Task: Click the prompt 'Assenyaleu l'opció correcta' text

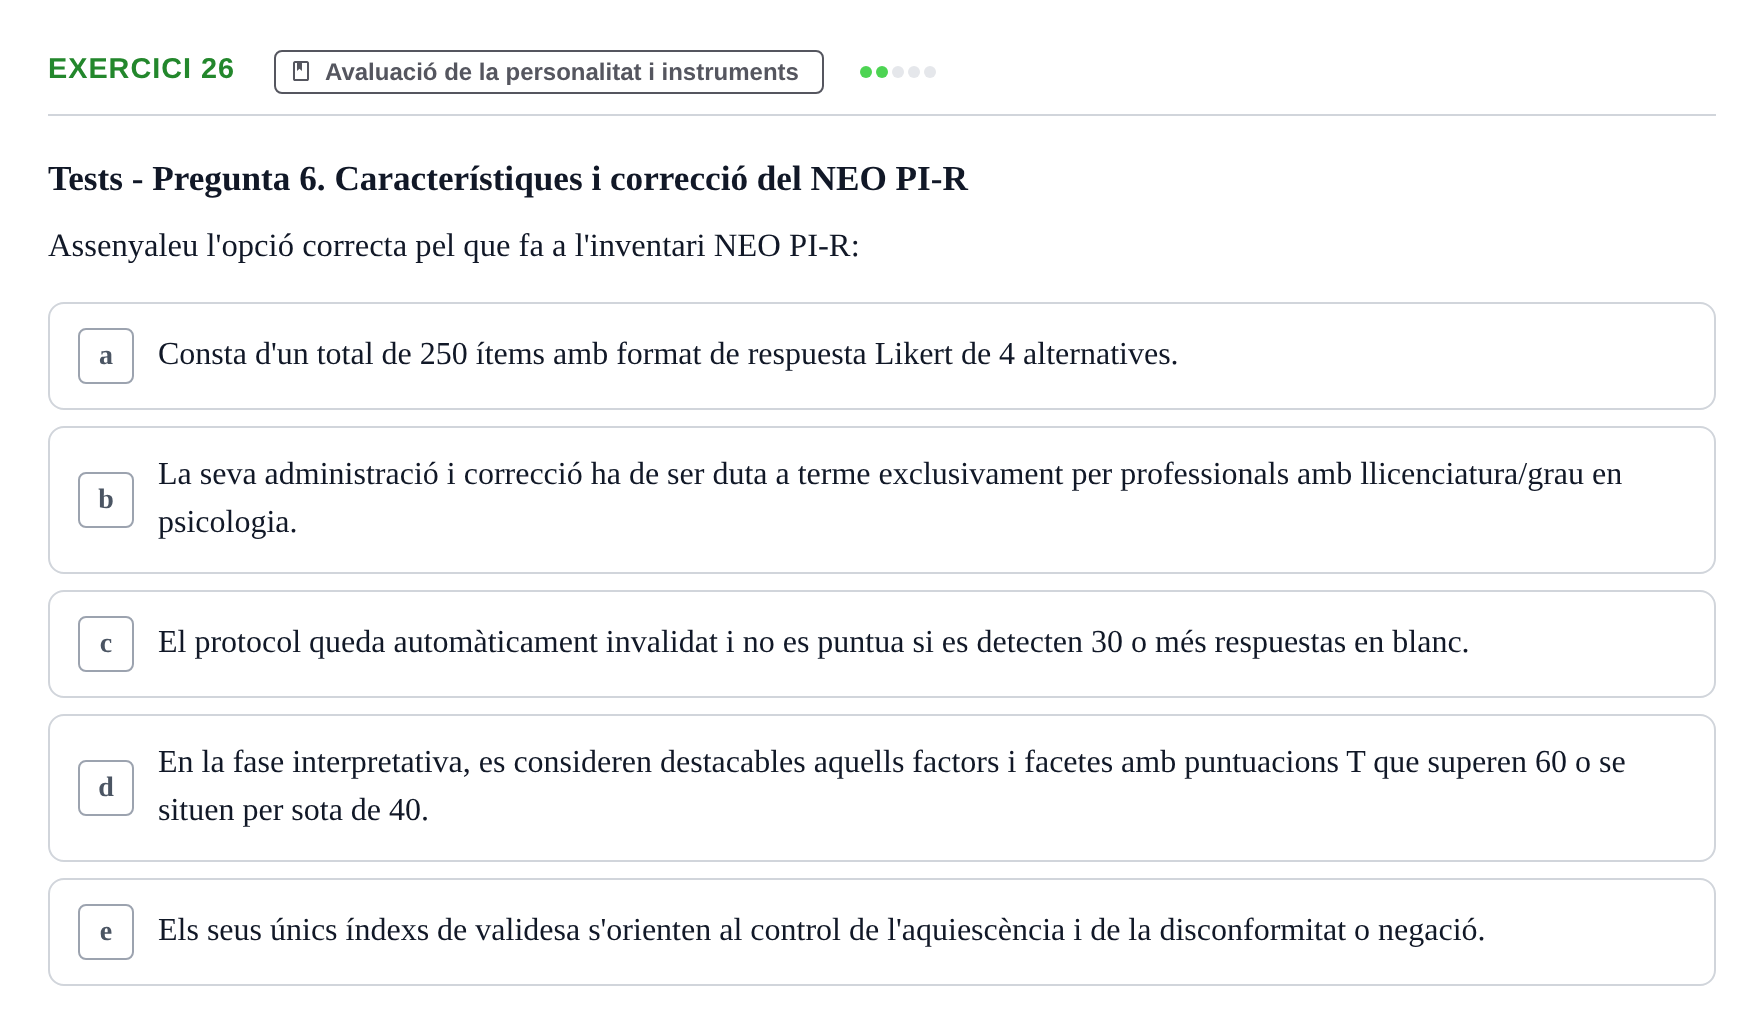Action: tap(454, 246)
